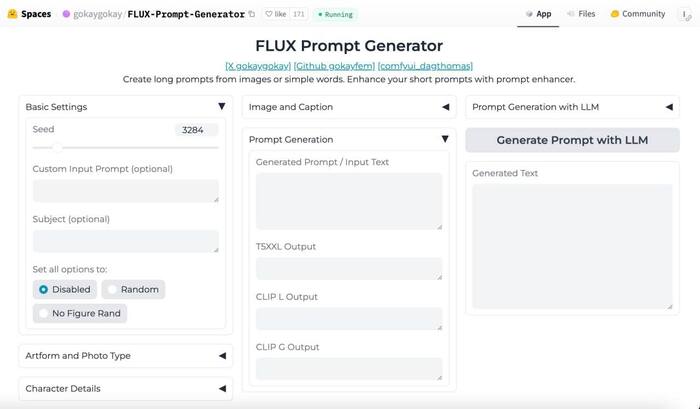700x409 pixels.
Task: Click the Custom Input Prompt text field
Action: pos(125,191)
